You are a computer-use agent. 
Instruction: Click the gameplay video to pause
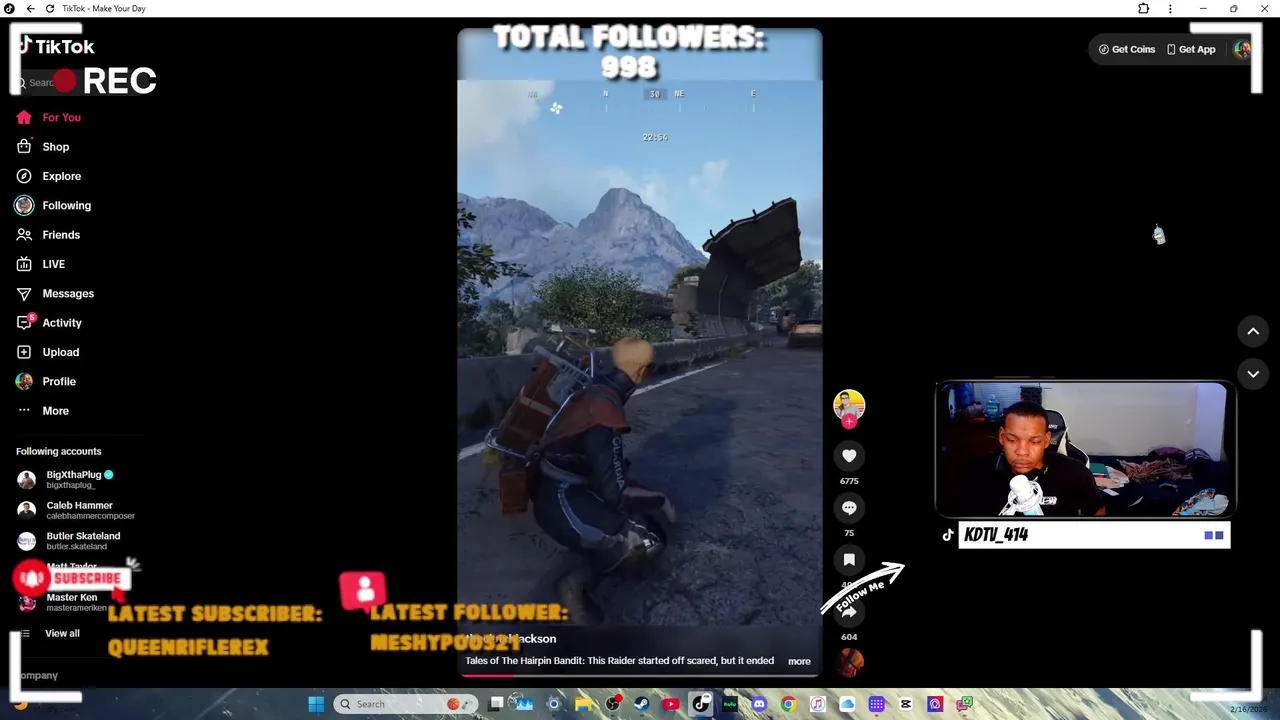[640, 350]
